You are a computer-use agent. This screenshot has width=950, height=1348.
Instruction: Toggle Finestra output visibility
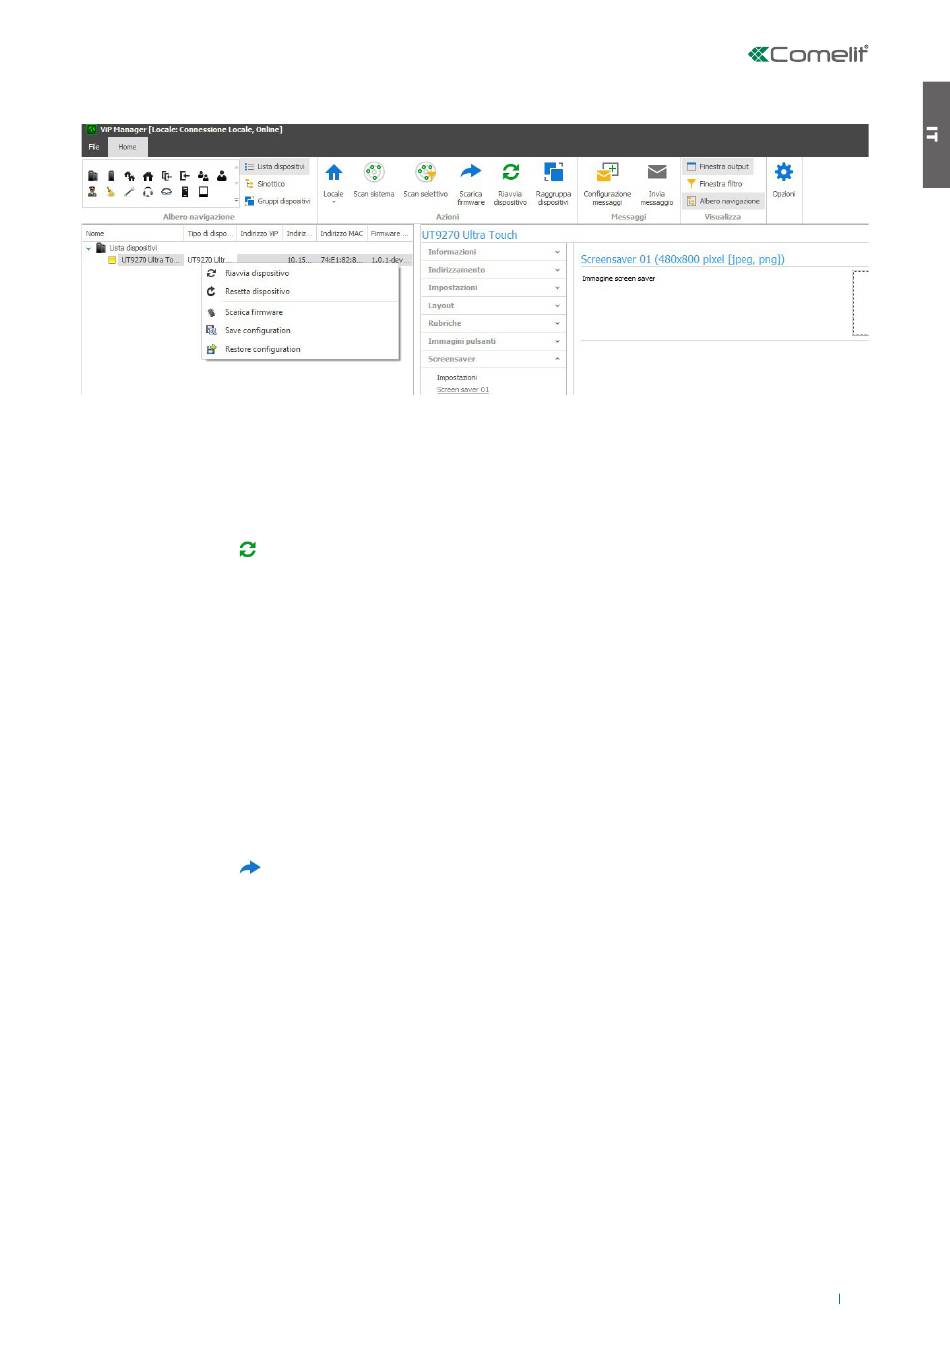[718, 167]
